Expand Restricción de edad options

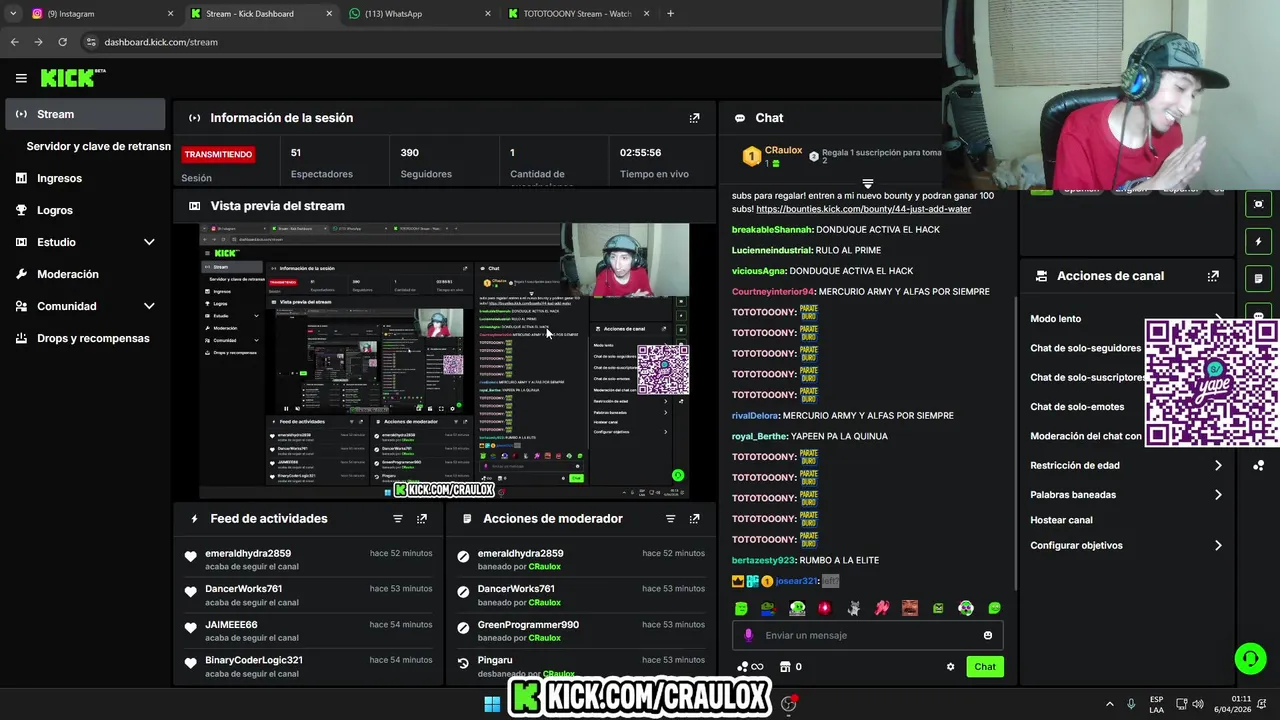pos(1218,465)
